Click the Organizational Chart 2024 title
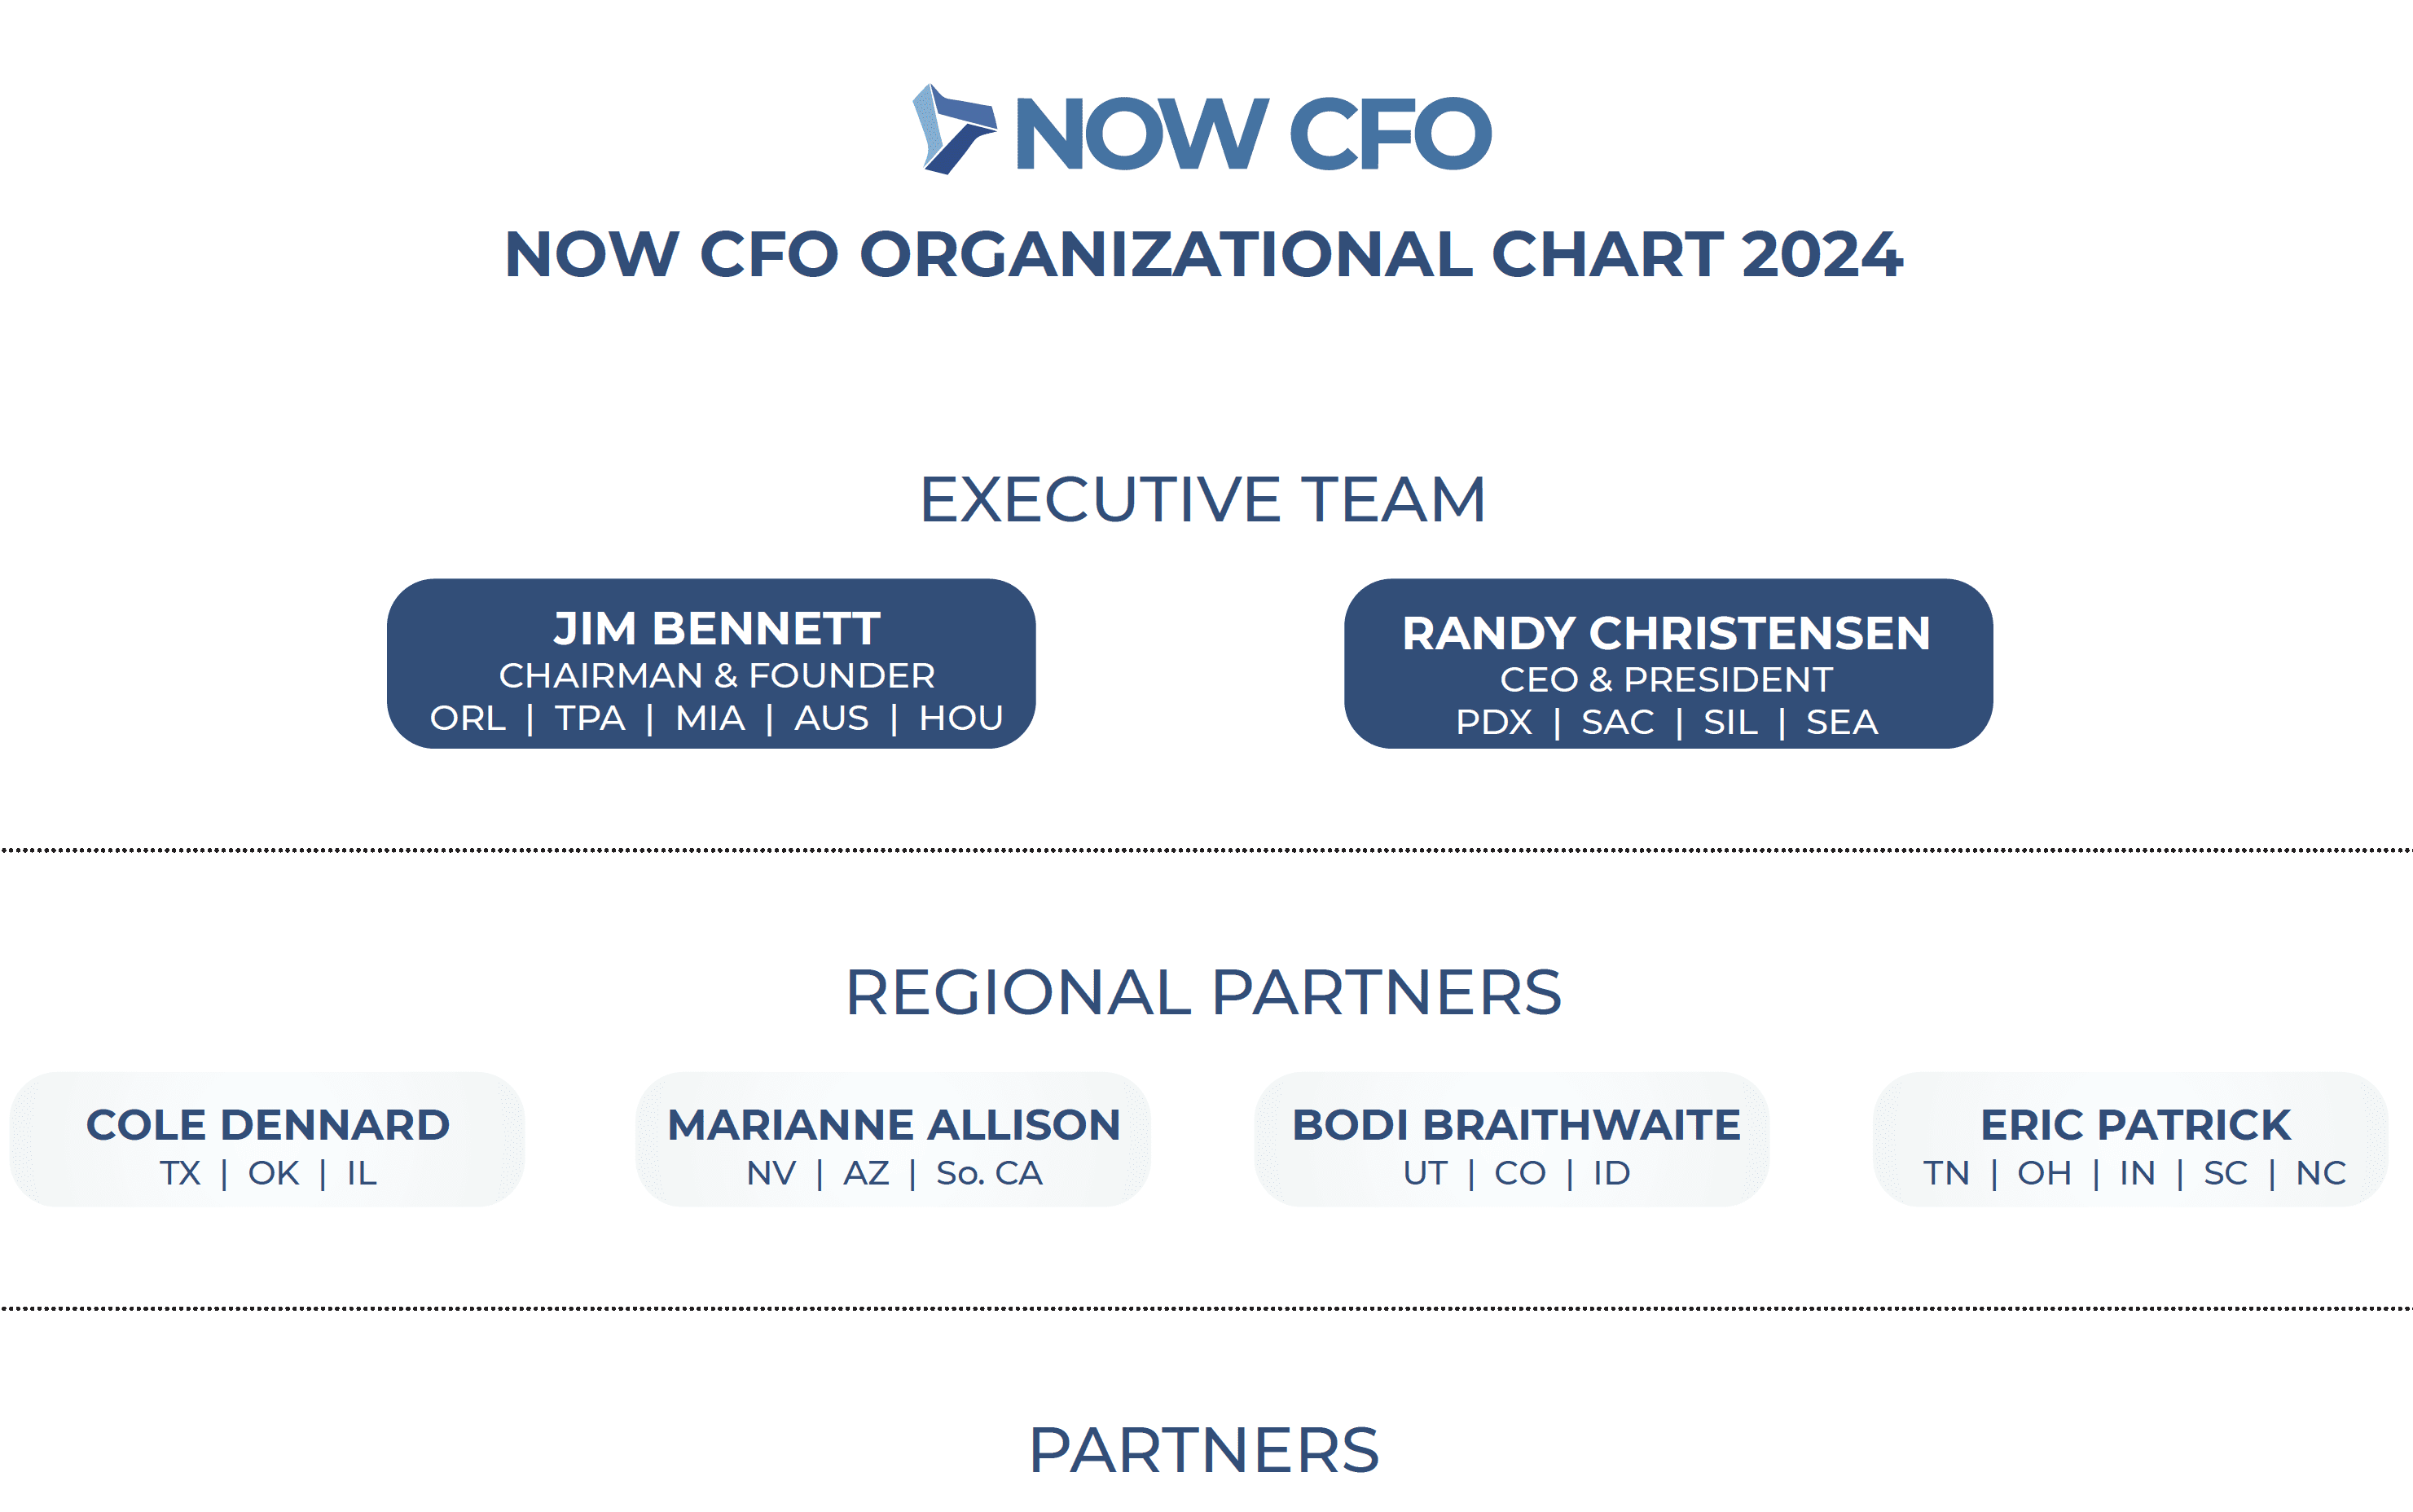 coord(1203,254)
